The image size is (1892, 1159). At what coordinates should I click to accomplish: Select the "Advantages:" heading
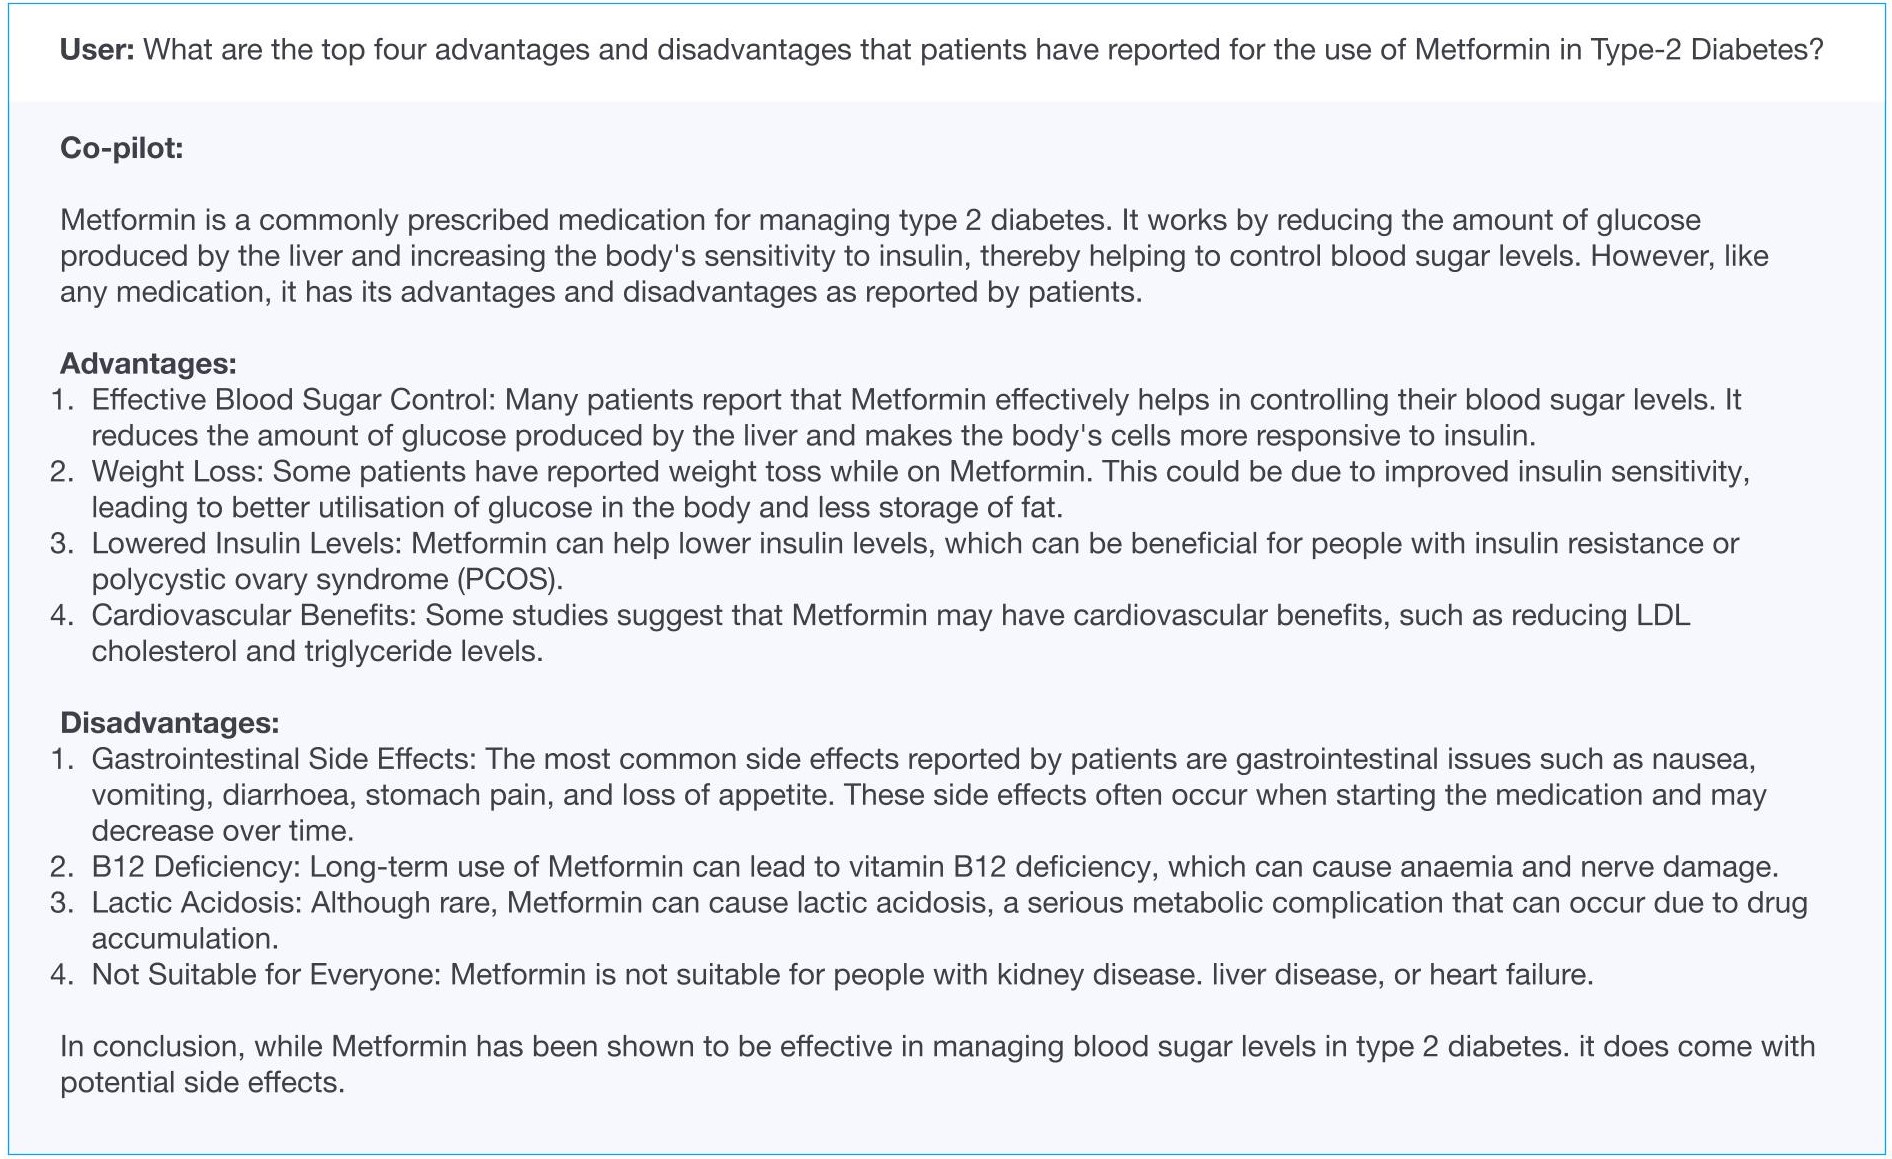[x=148, y=363]
